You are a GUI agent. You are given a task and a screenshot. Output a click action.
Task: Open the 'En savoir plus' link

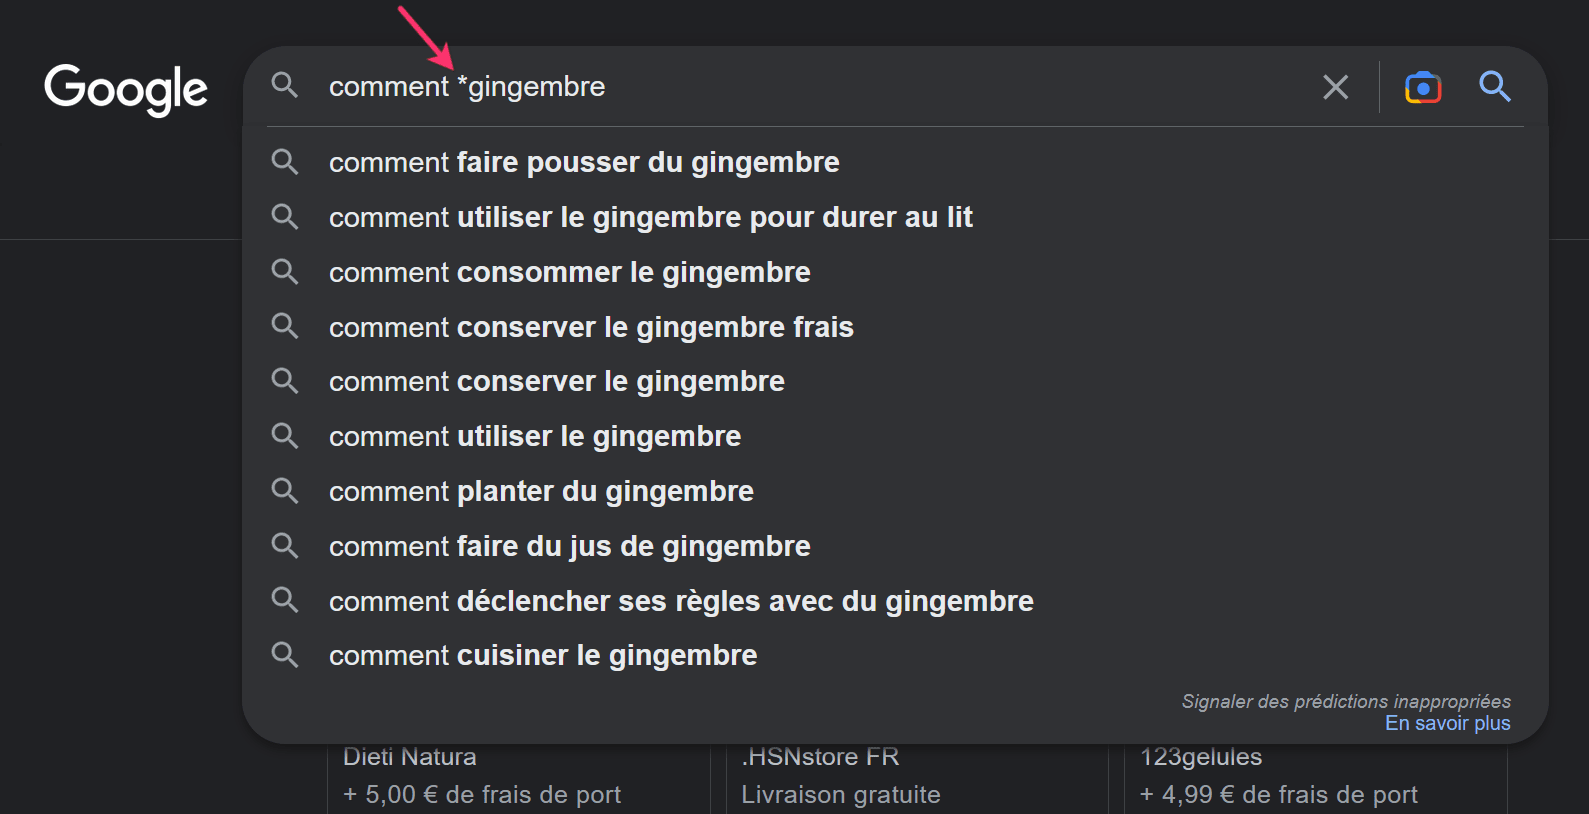pos(1447,723)
